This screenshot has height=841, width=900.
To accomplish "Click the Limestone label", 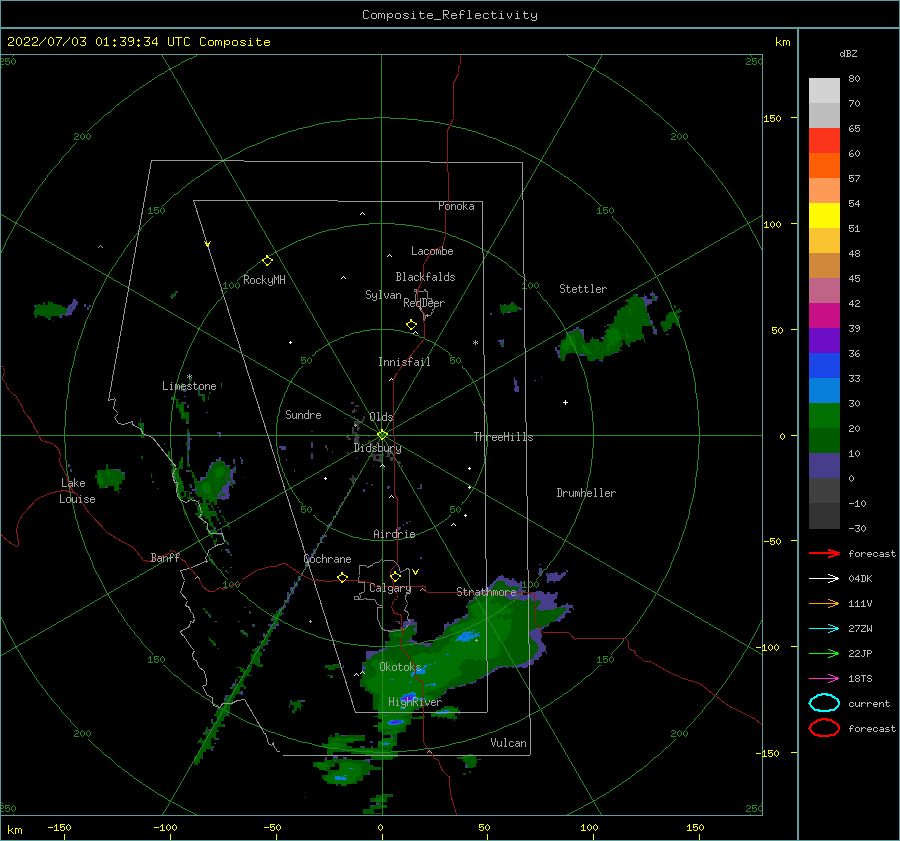I will (189, 386).
